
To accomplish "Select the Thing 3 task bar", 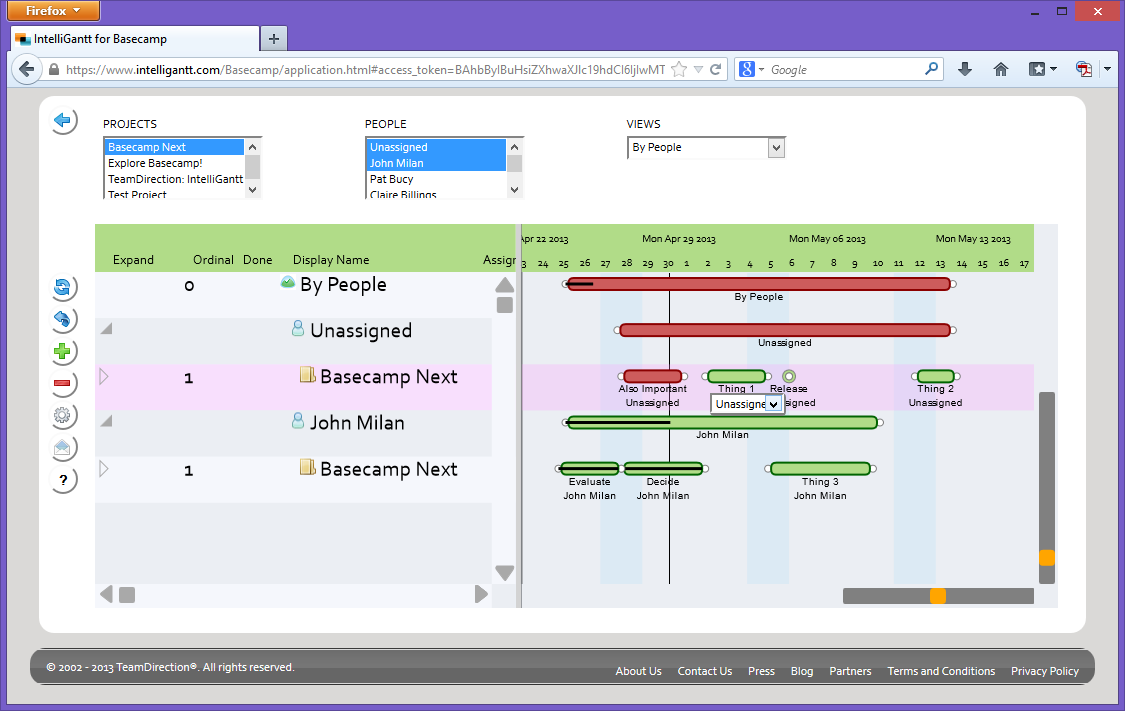I will (820, 469).
